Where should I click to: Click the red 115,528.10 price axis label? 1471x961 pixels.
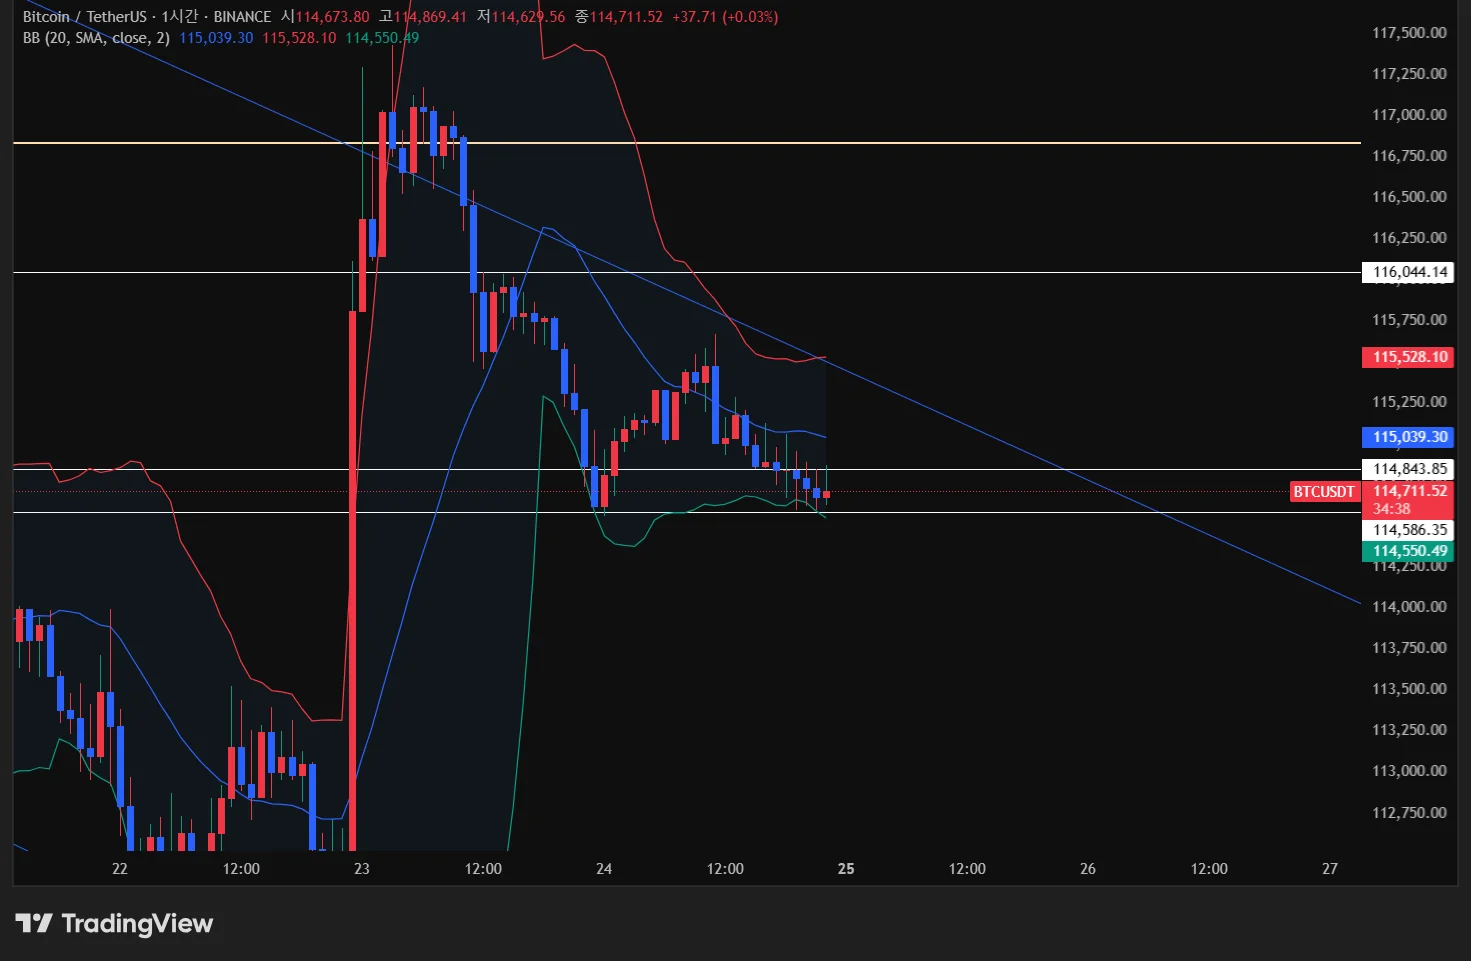pos(1408,357)
